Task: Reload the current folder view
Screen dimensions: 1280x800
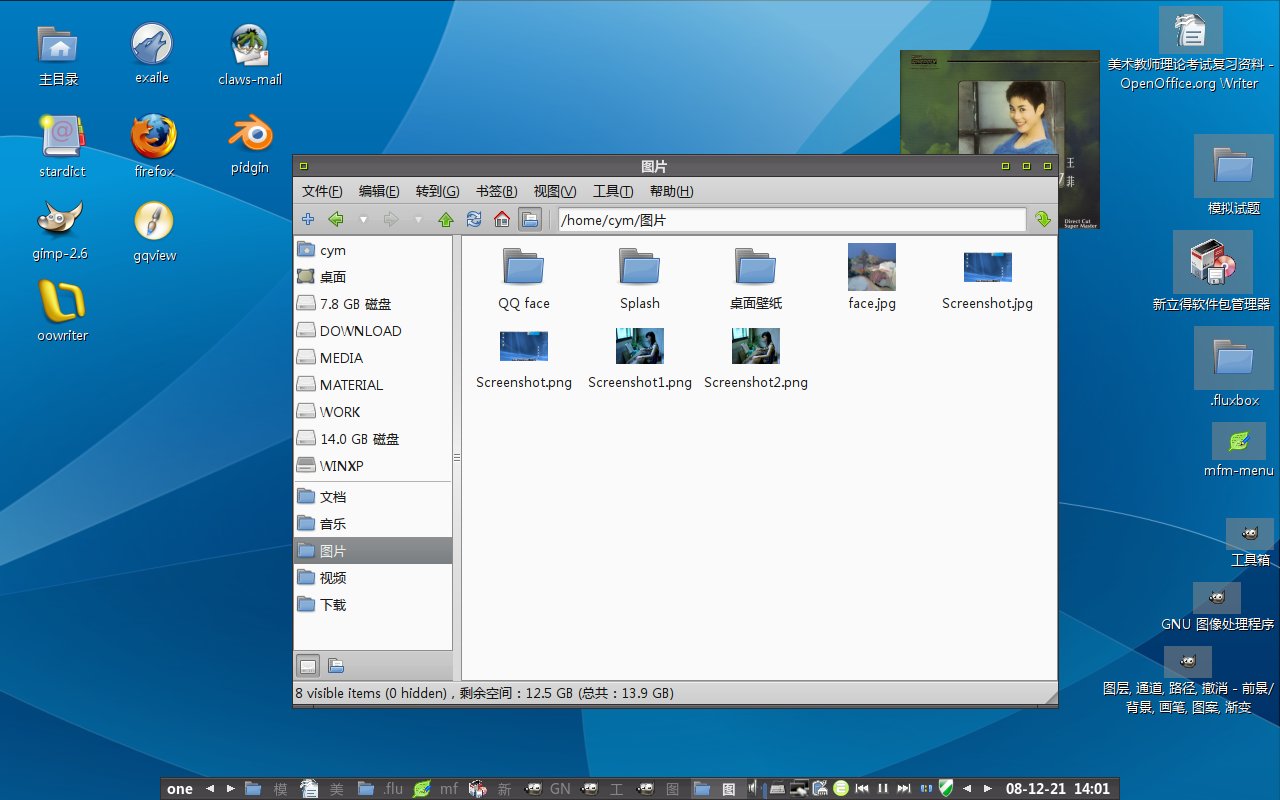Action: tap(474, 219)
